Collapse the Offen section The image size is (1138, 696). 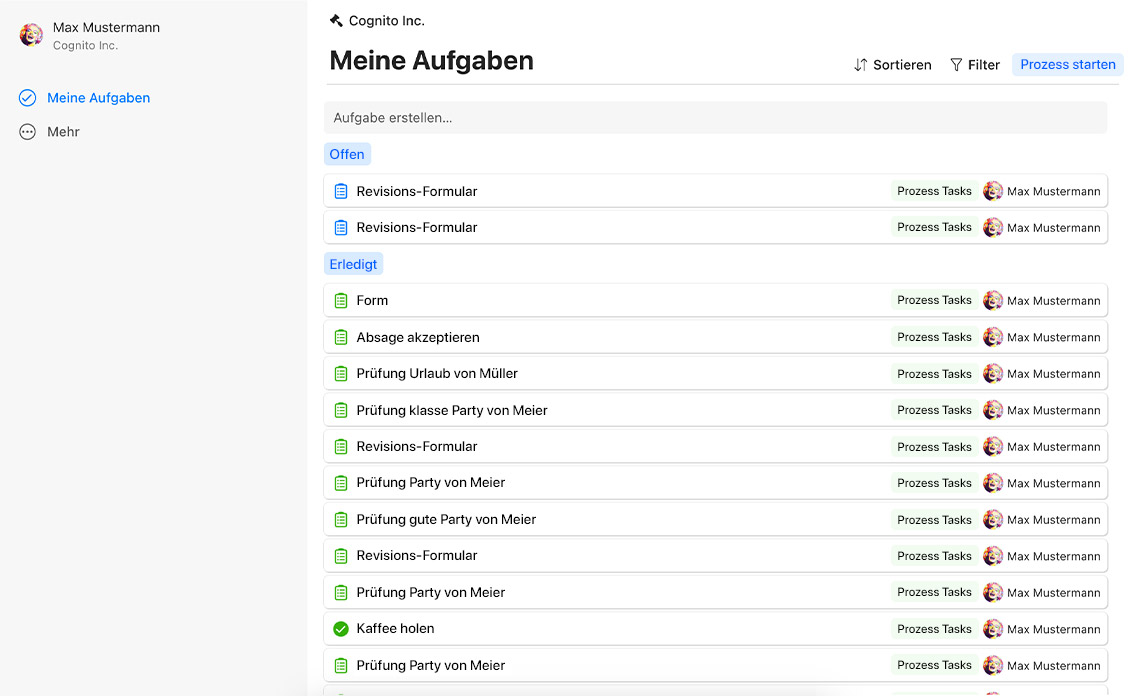point(347,154)
